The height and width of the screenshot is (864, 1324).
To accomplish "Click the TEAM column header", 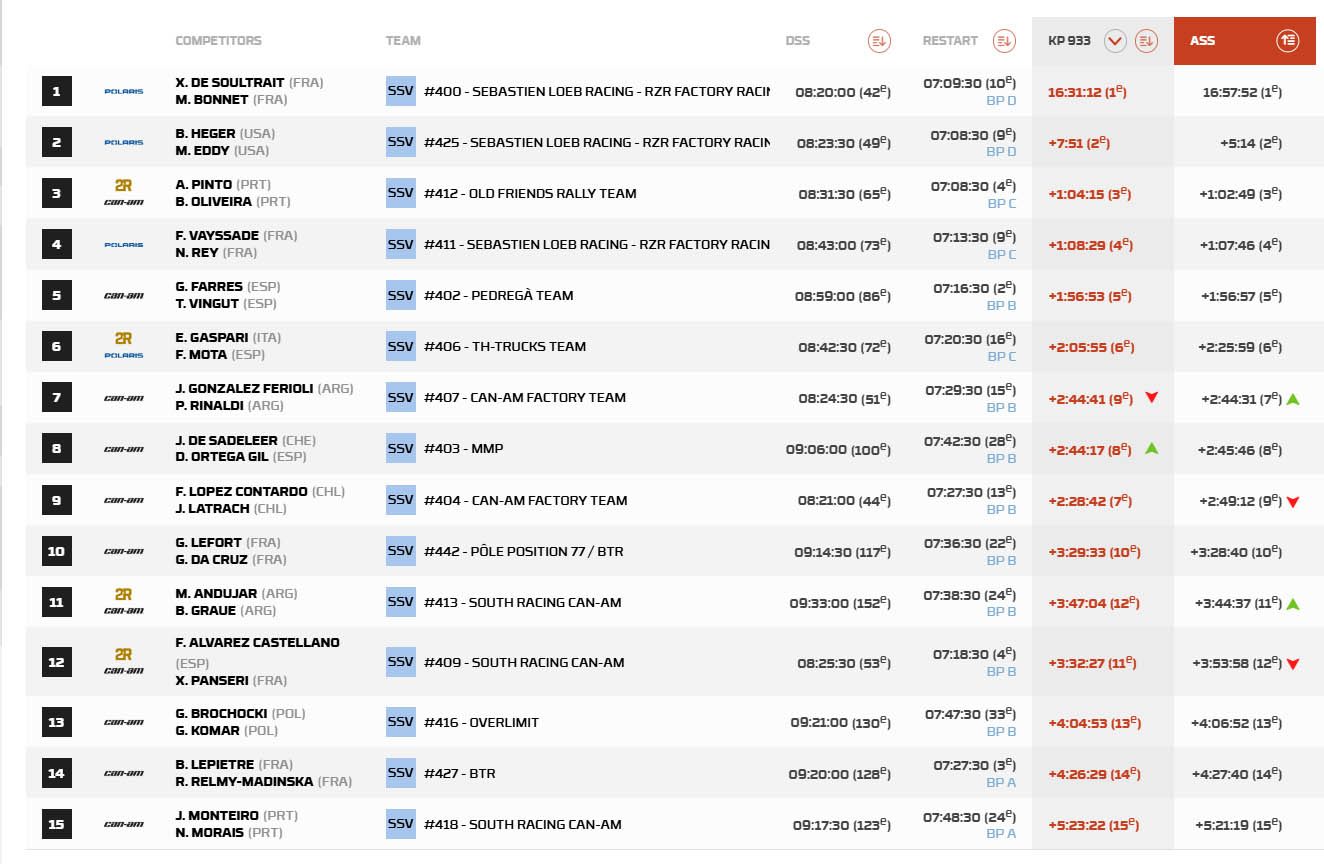I will [403, 41].
